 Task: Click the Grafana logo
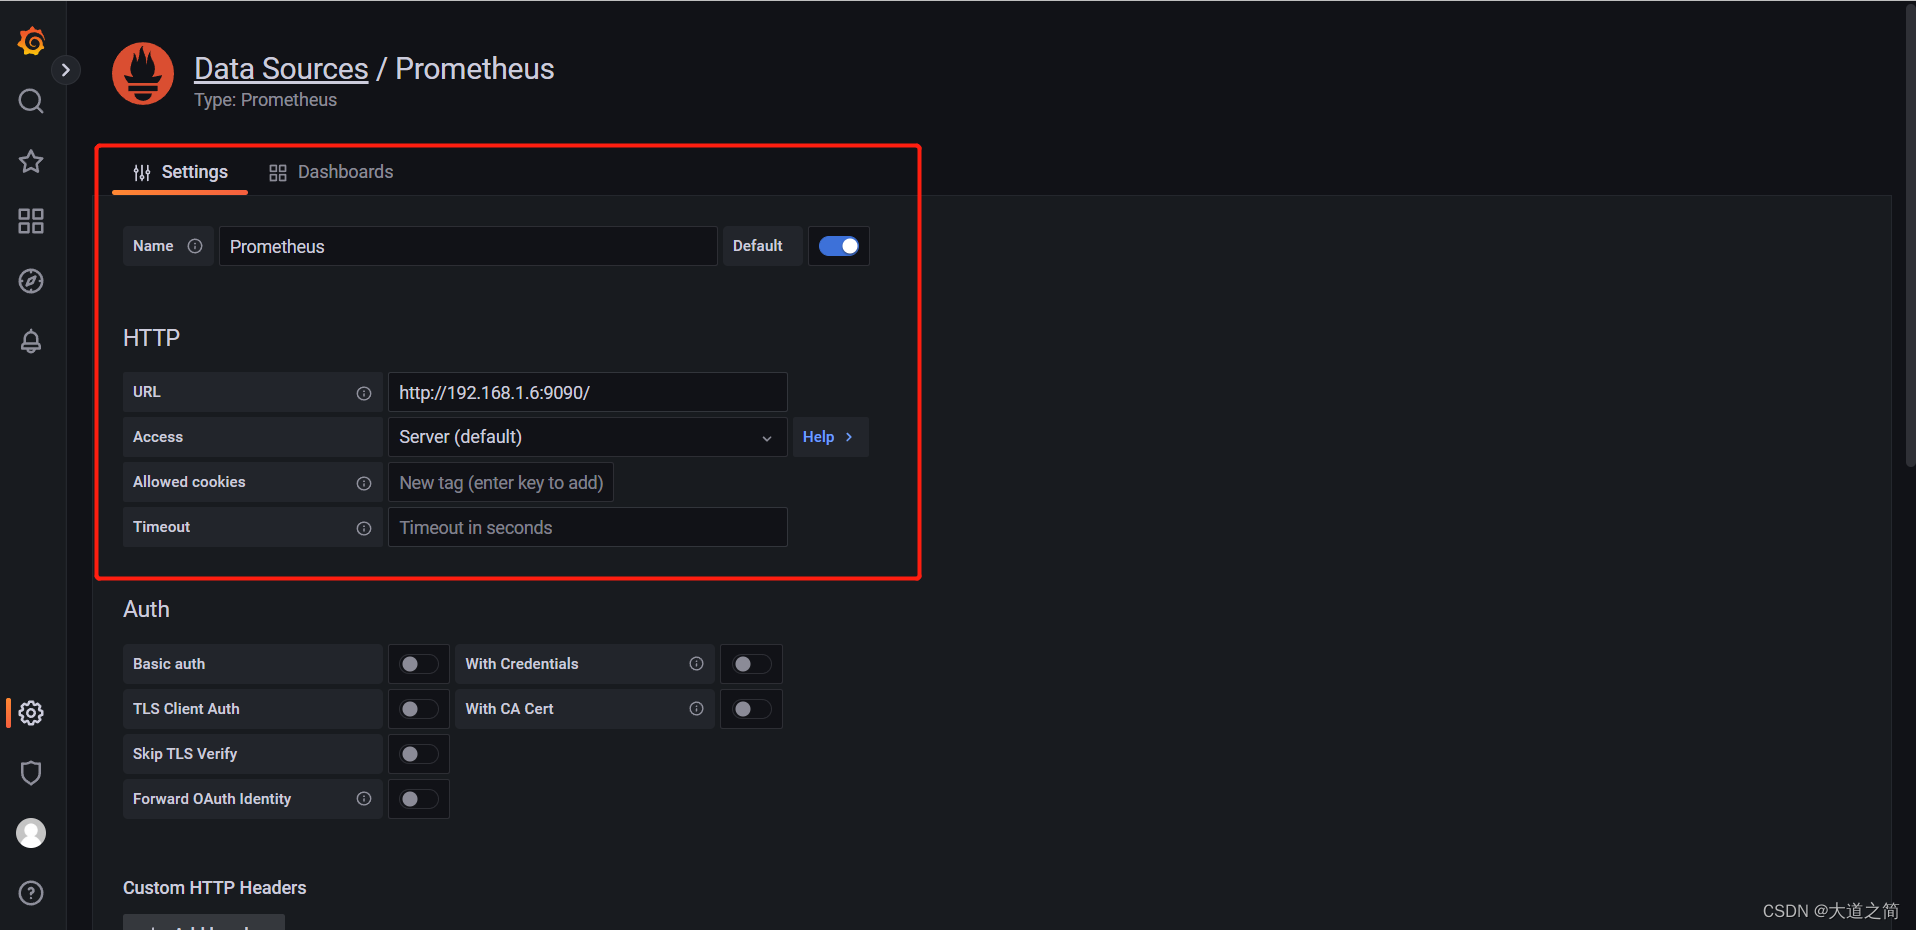[x=31, y=41]
